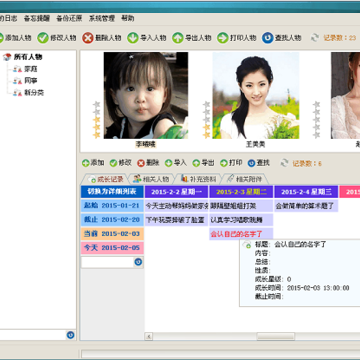Select the record 跟隔壁姐姐打架

tap(241, 206)
